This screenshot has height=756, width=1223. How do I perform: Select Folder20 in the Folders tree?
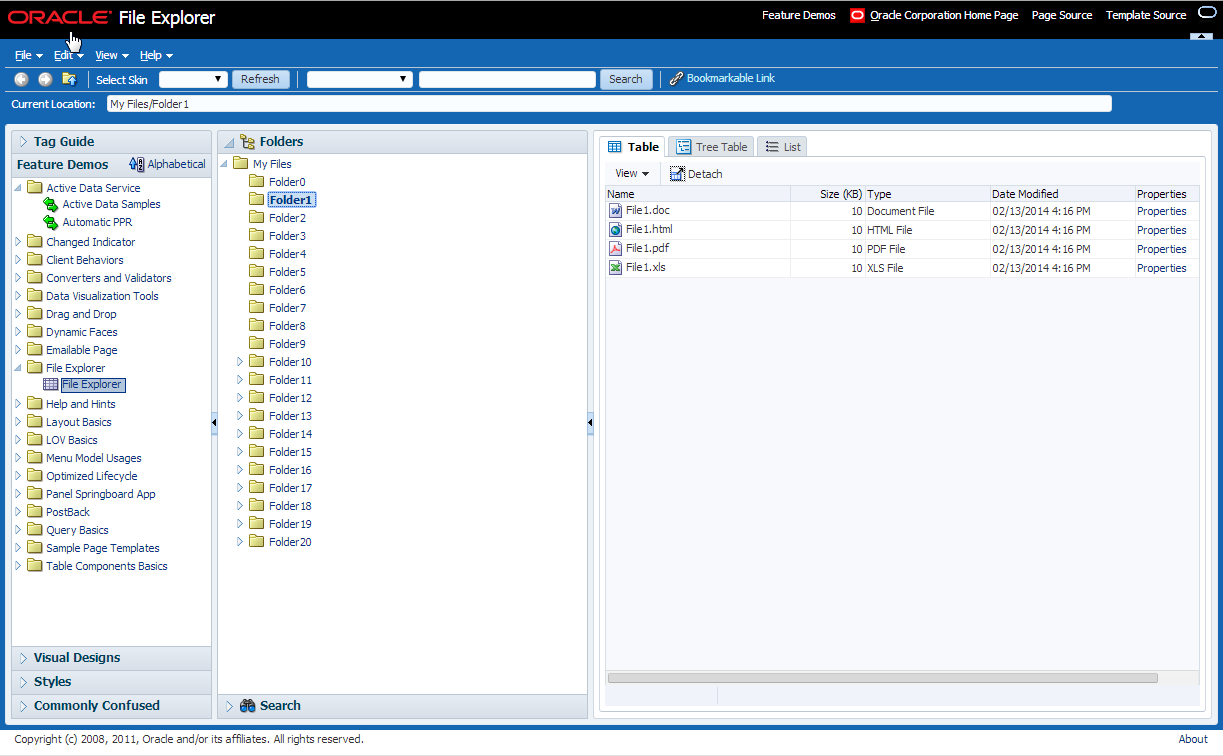coord(290,542)
